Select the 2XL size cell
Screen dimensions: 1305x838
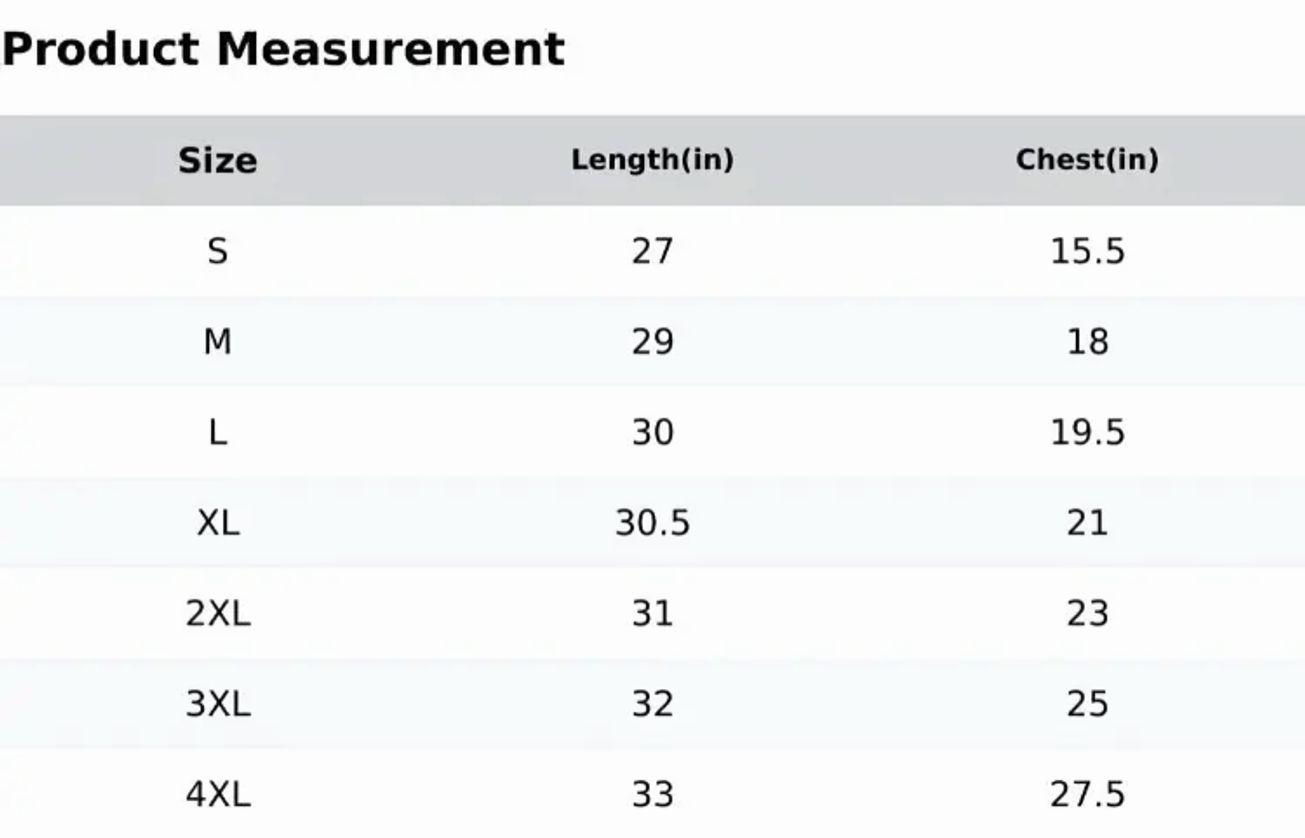[x=218, y=614]
